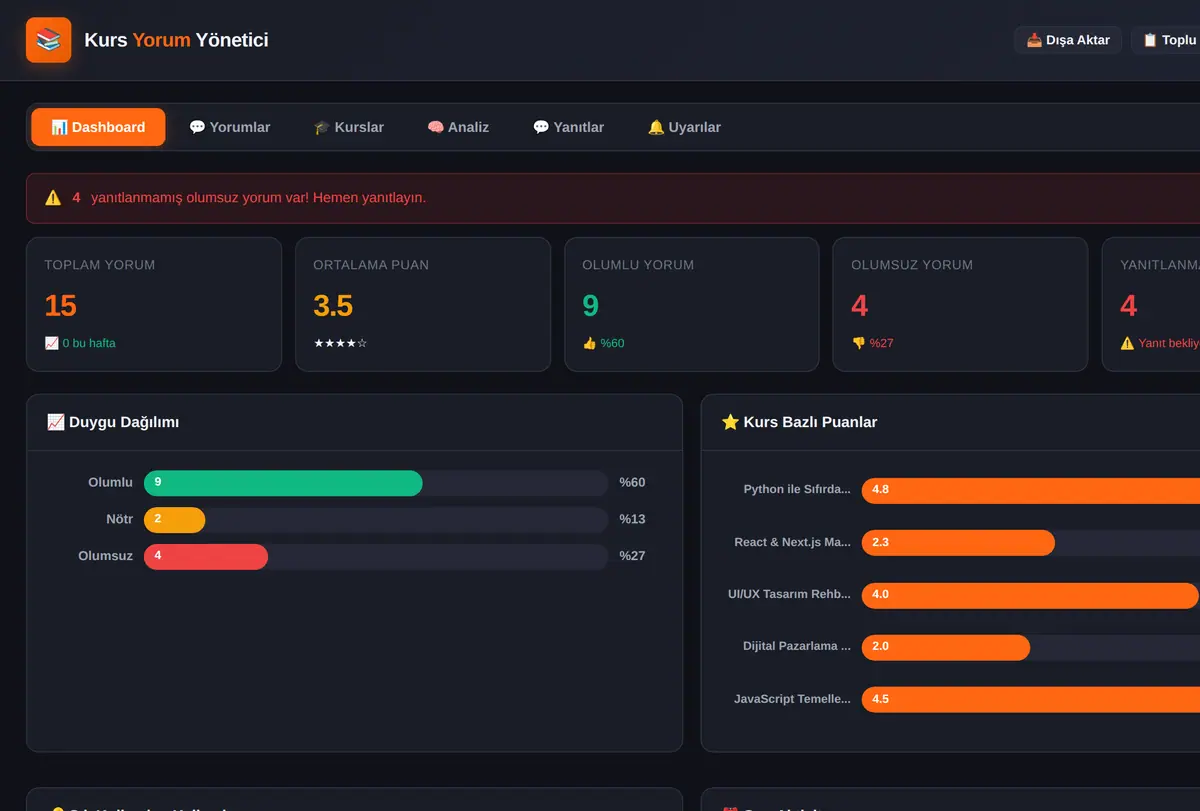The height and width of the screenshot is (811, 1200).
Task: Click the star rating under Ortalama Puan
Action: click(x=340, y=343)
